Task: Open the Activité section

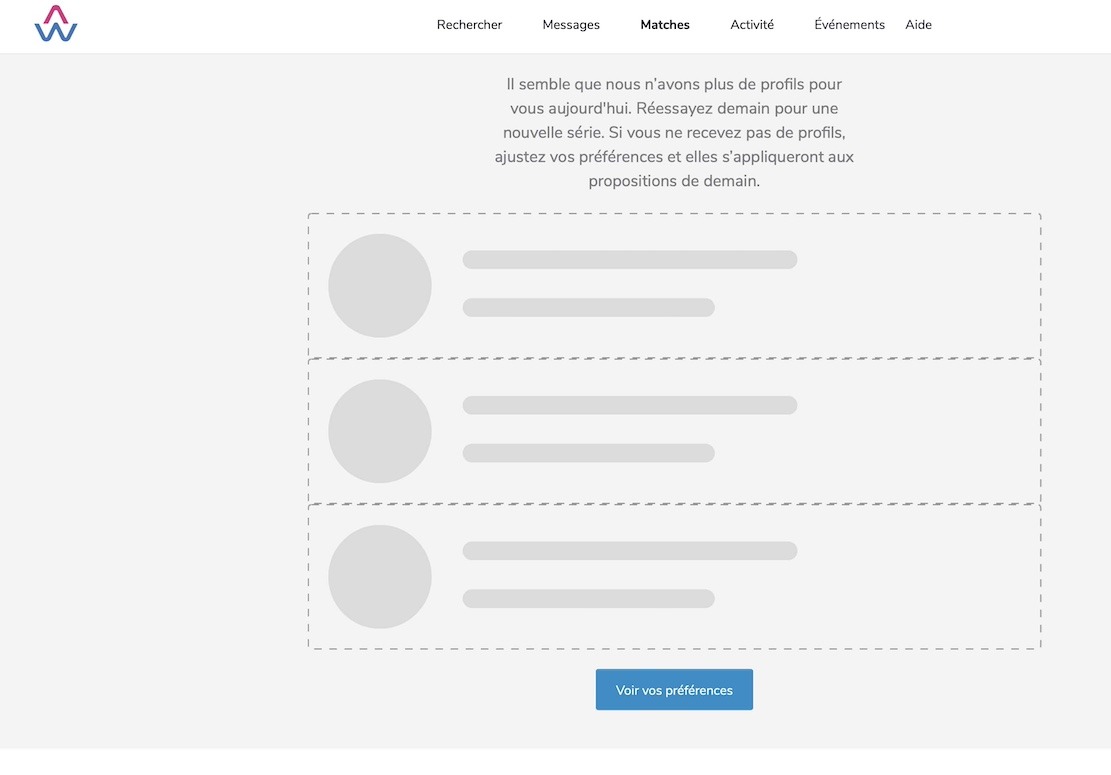Action: point(752,25)
